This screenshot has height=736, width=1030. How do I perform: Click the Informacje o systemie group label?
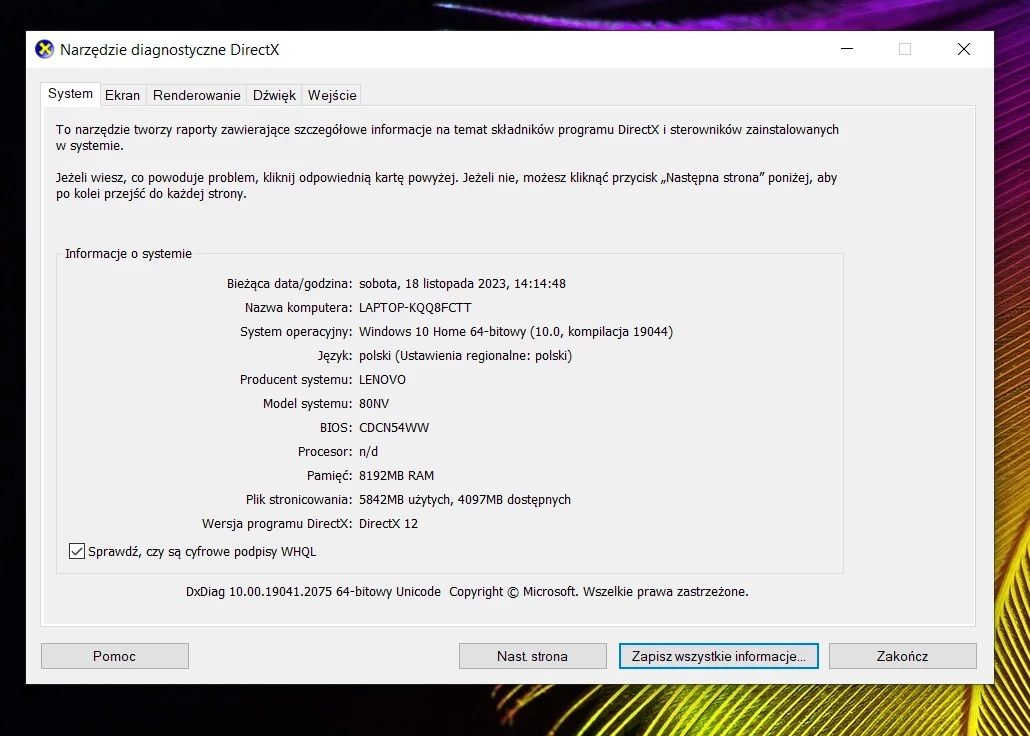point(129,254)
